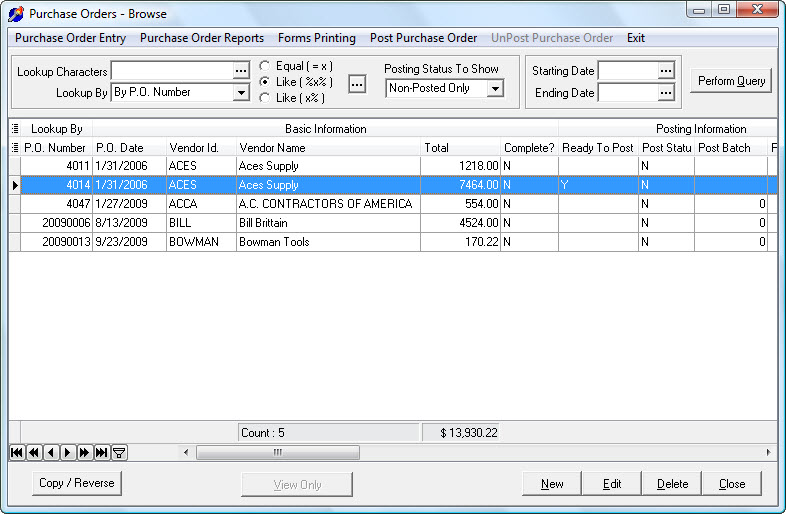Viewport: 786px width, 514px height.
Task: Create a New purchase order
Action: pyautogui.click(x=552, y=484)
